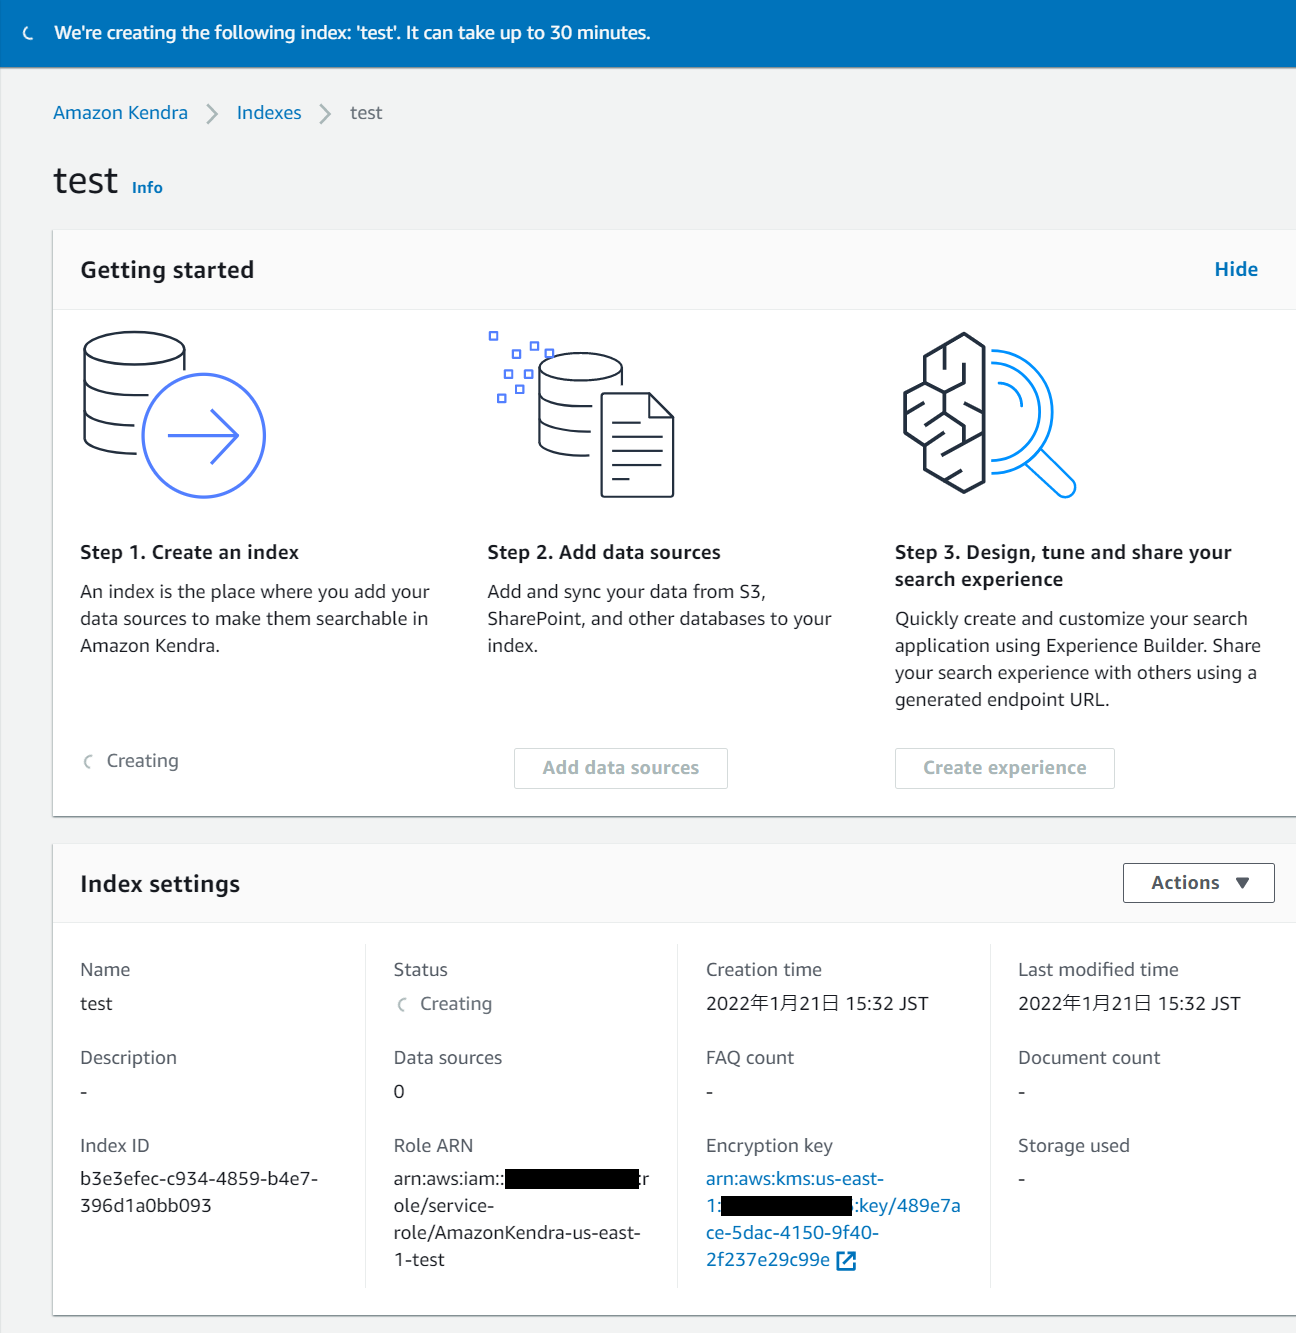Open external link icon beside encryption key

846,1261
